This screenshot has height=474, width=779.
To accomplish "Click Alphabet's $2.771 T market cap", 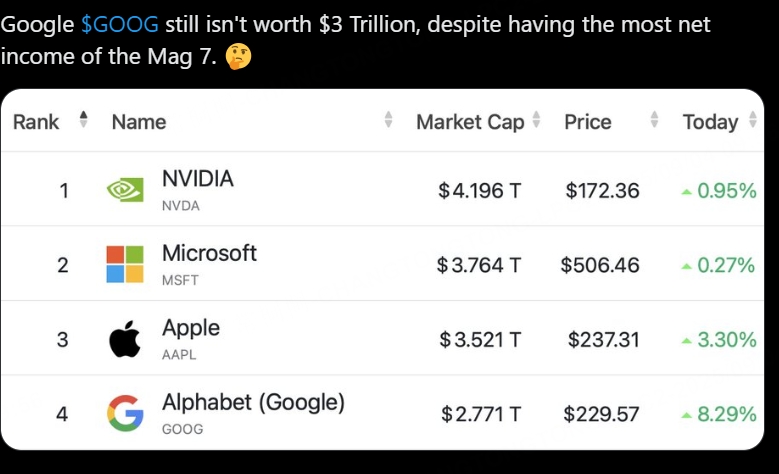I will click(x=479, y=414).
